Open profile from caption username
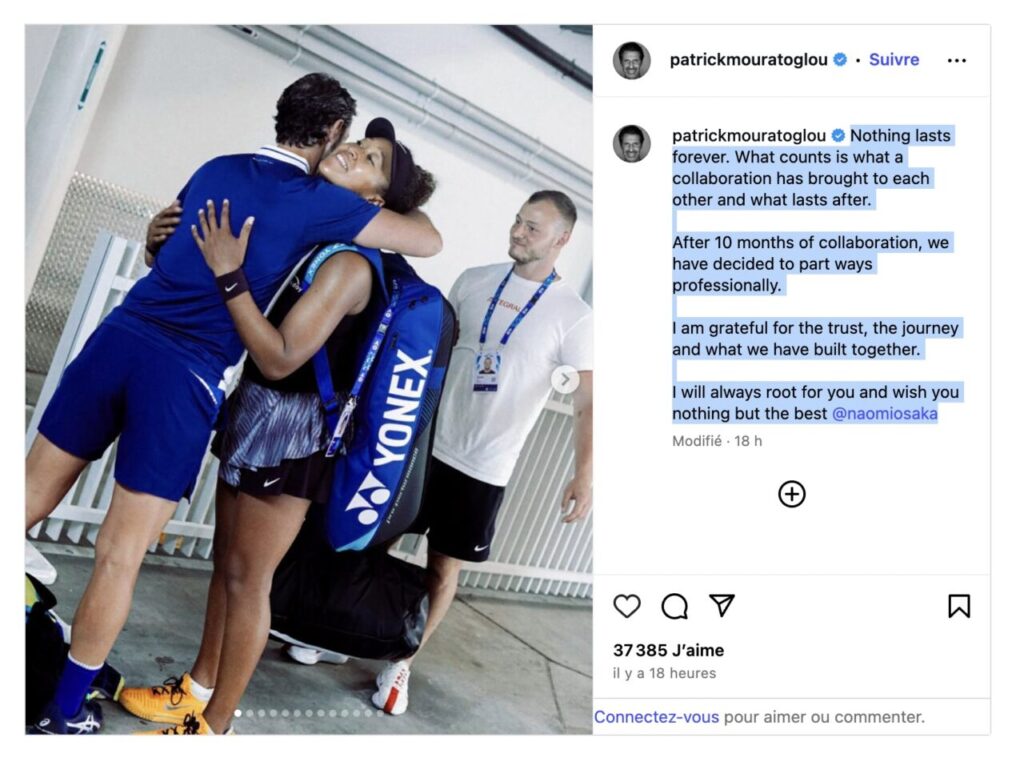The width and height of the screenshot is (1024, 766). [749, 136]
